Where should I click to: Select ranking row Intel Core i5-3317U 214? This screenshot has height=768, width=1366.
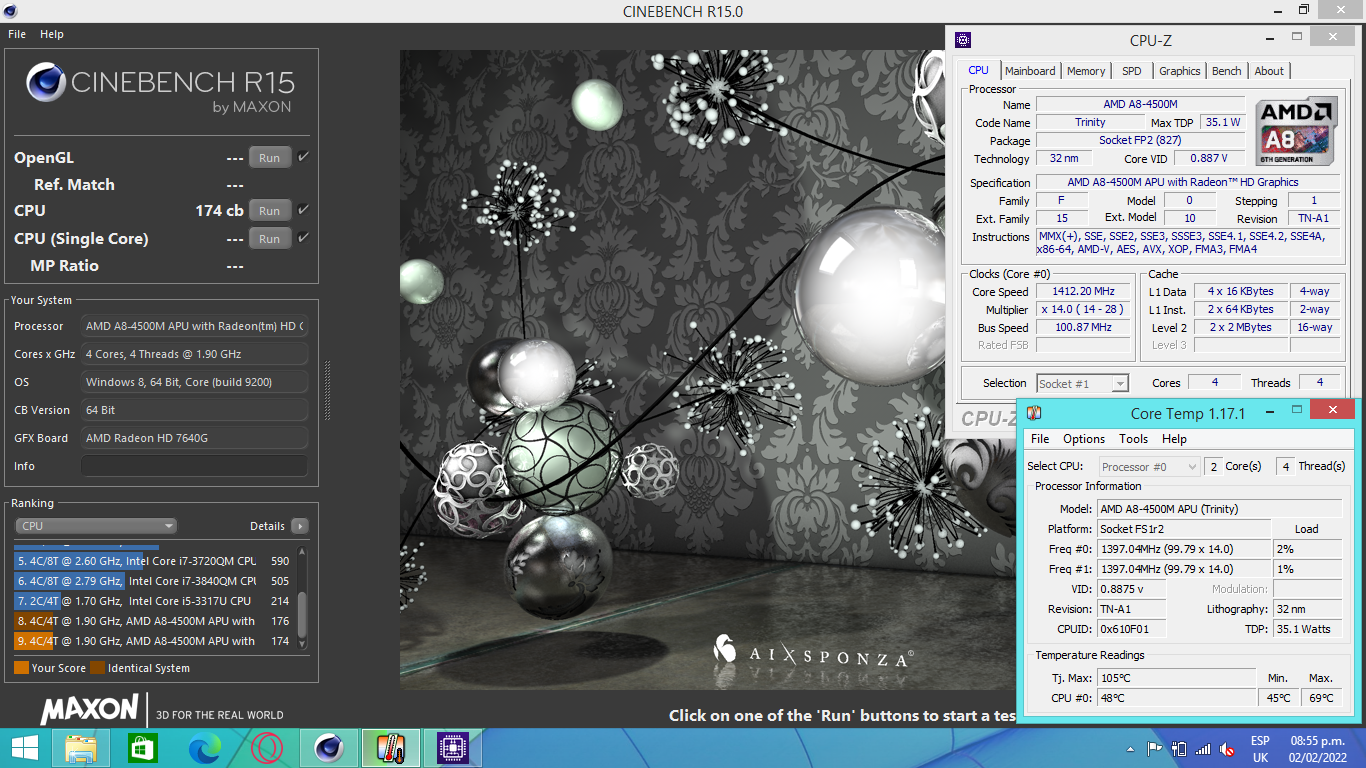click(x=153, y=601)
